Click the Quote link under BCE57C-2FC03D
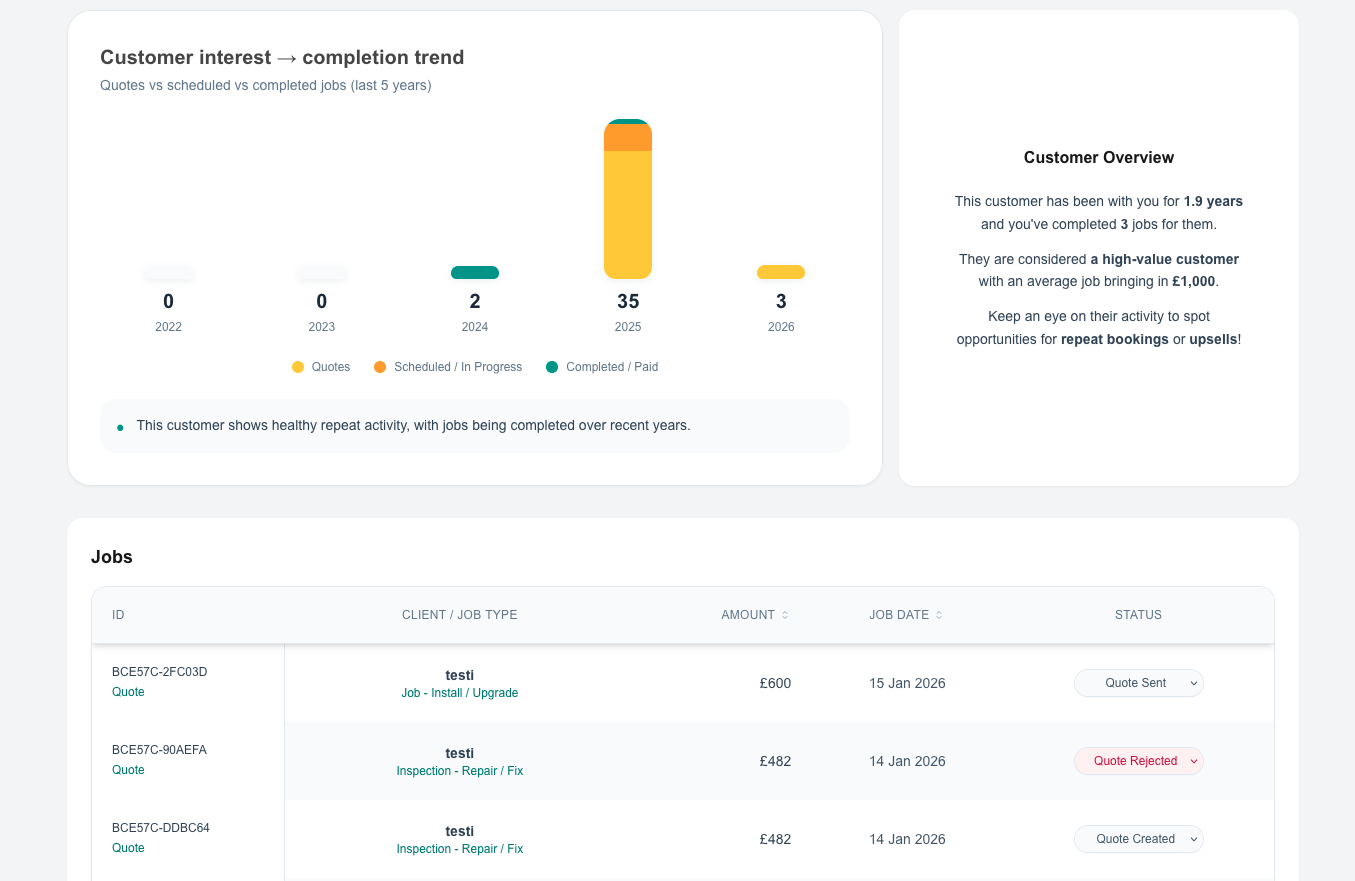Image resolution: width=1355 pixels, height=881 pixels. [x=128, y=692]
